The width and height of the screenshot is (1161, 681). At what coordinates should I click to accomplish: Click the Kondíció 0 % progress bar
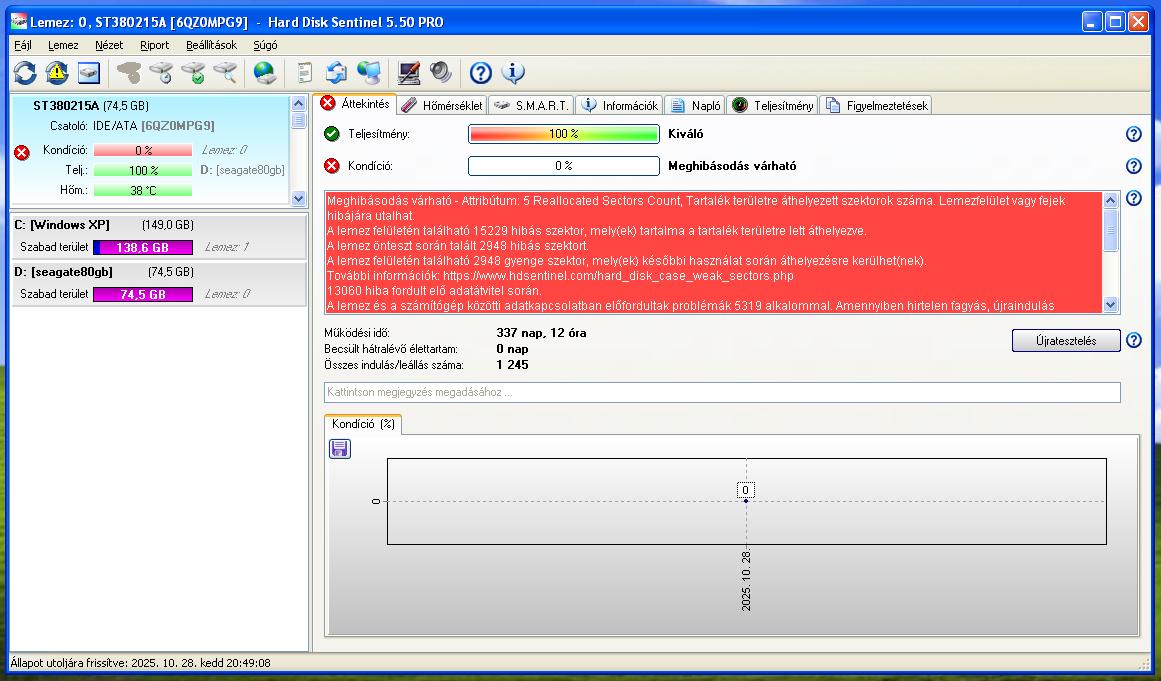[563, 166]
